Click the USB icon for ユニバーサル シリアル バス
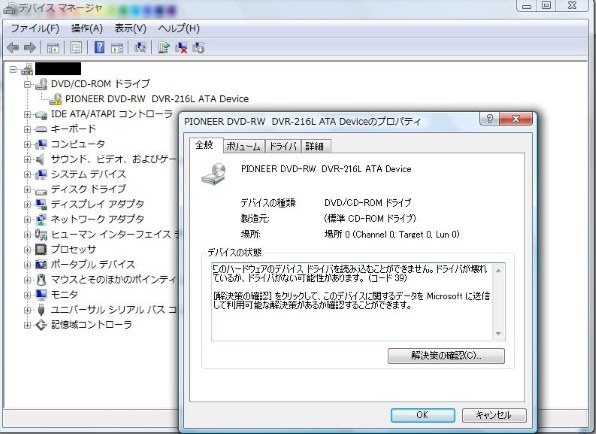 pyautogui.click(x=41, y=310)
